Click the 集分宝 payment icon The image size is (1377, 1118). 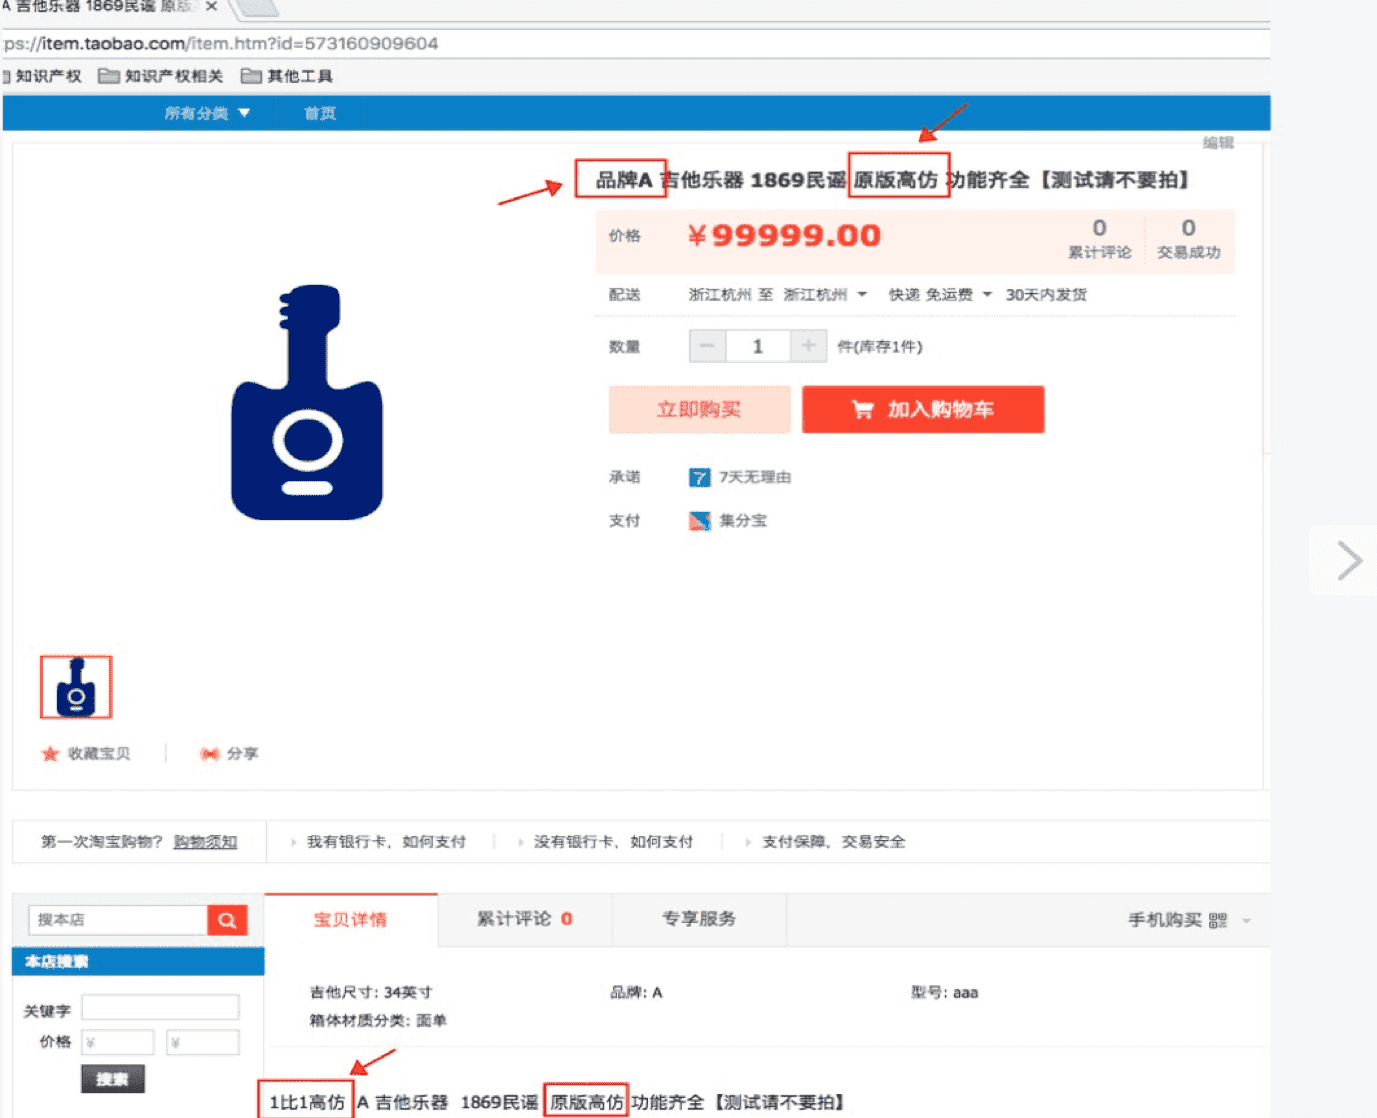point(700,520)
